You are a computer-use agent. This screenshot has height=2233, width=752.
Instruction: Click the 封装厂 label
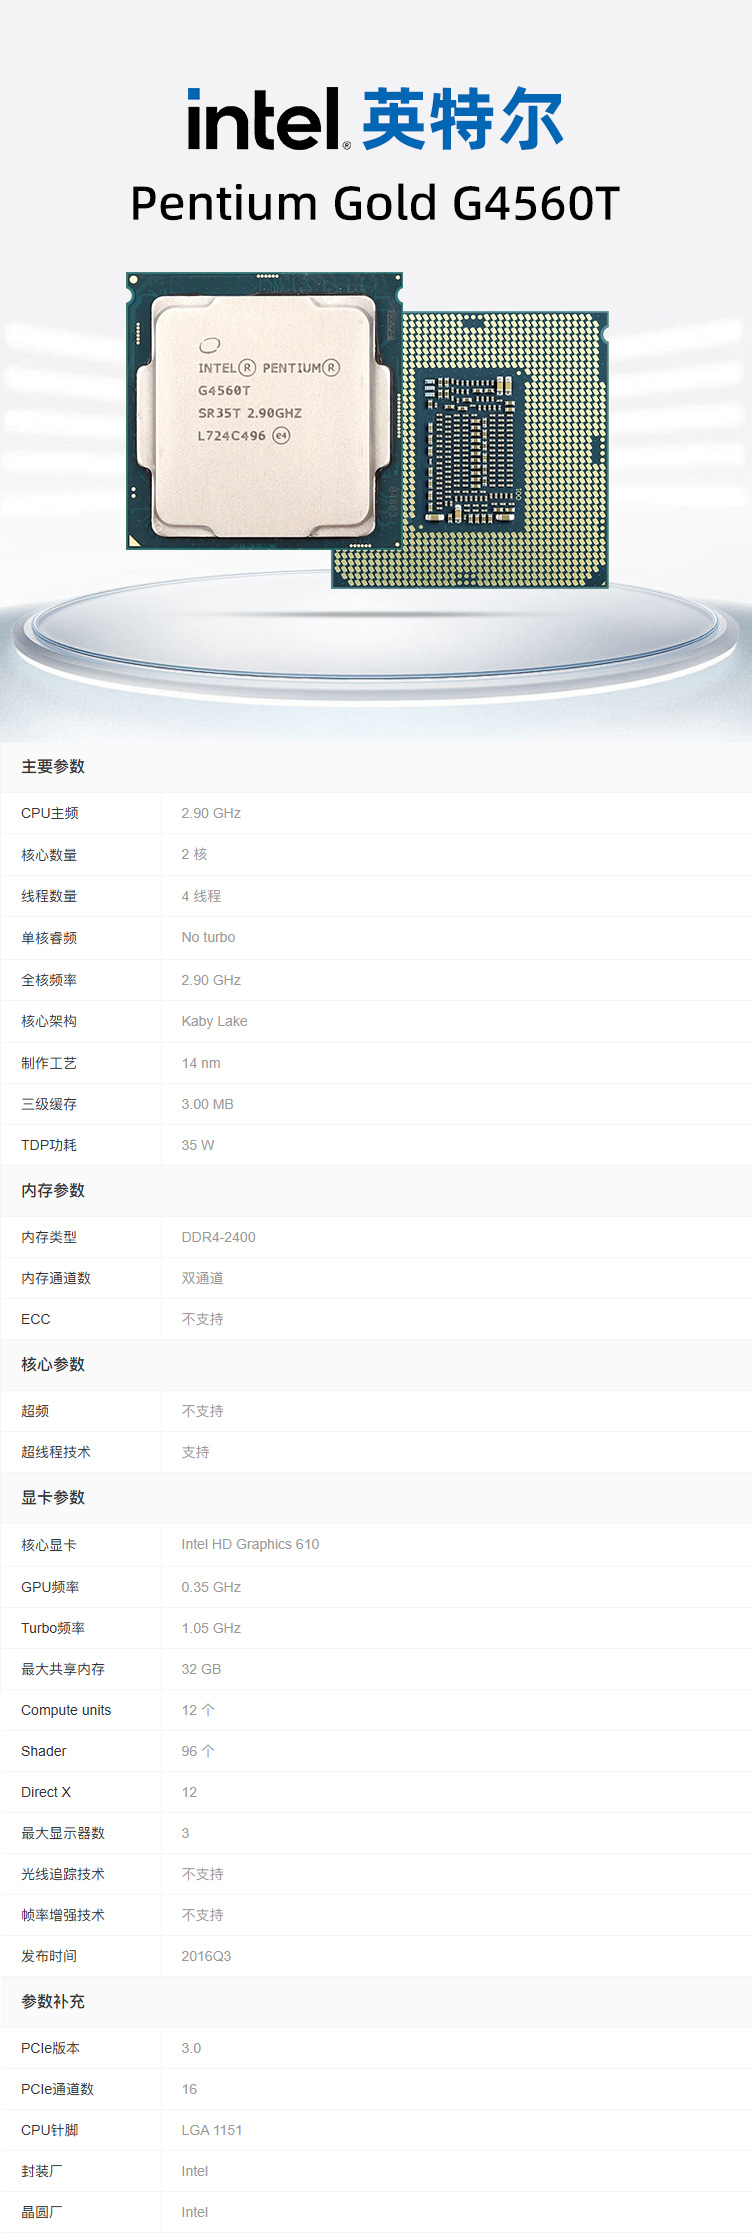click(42, 2171)
